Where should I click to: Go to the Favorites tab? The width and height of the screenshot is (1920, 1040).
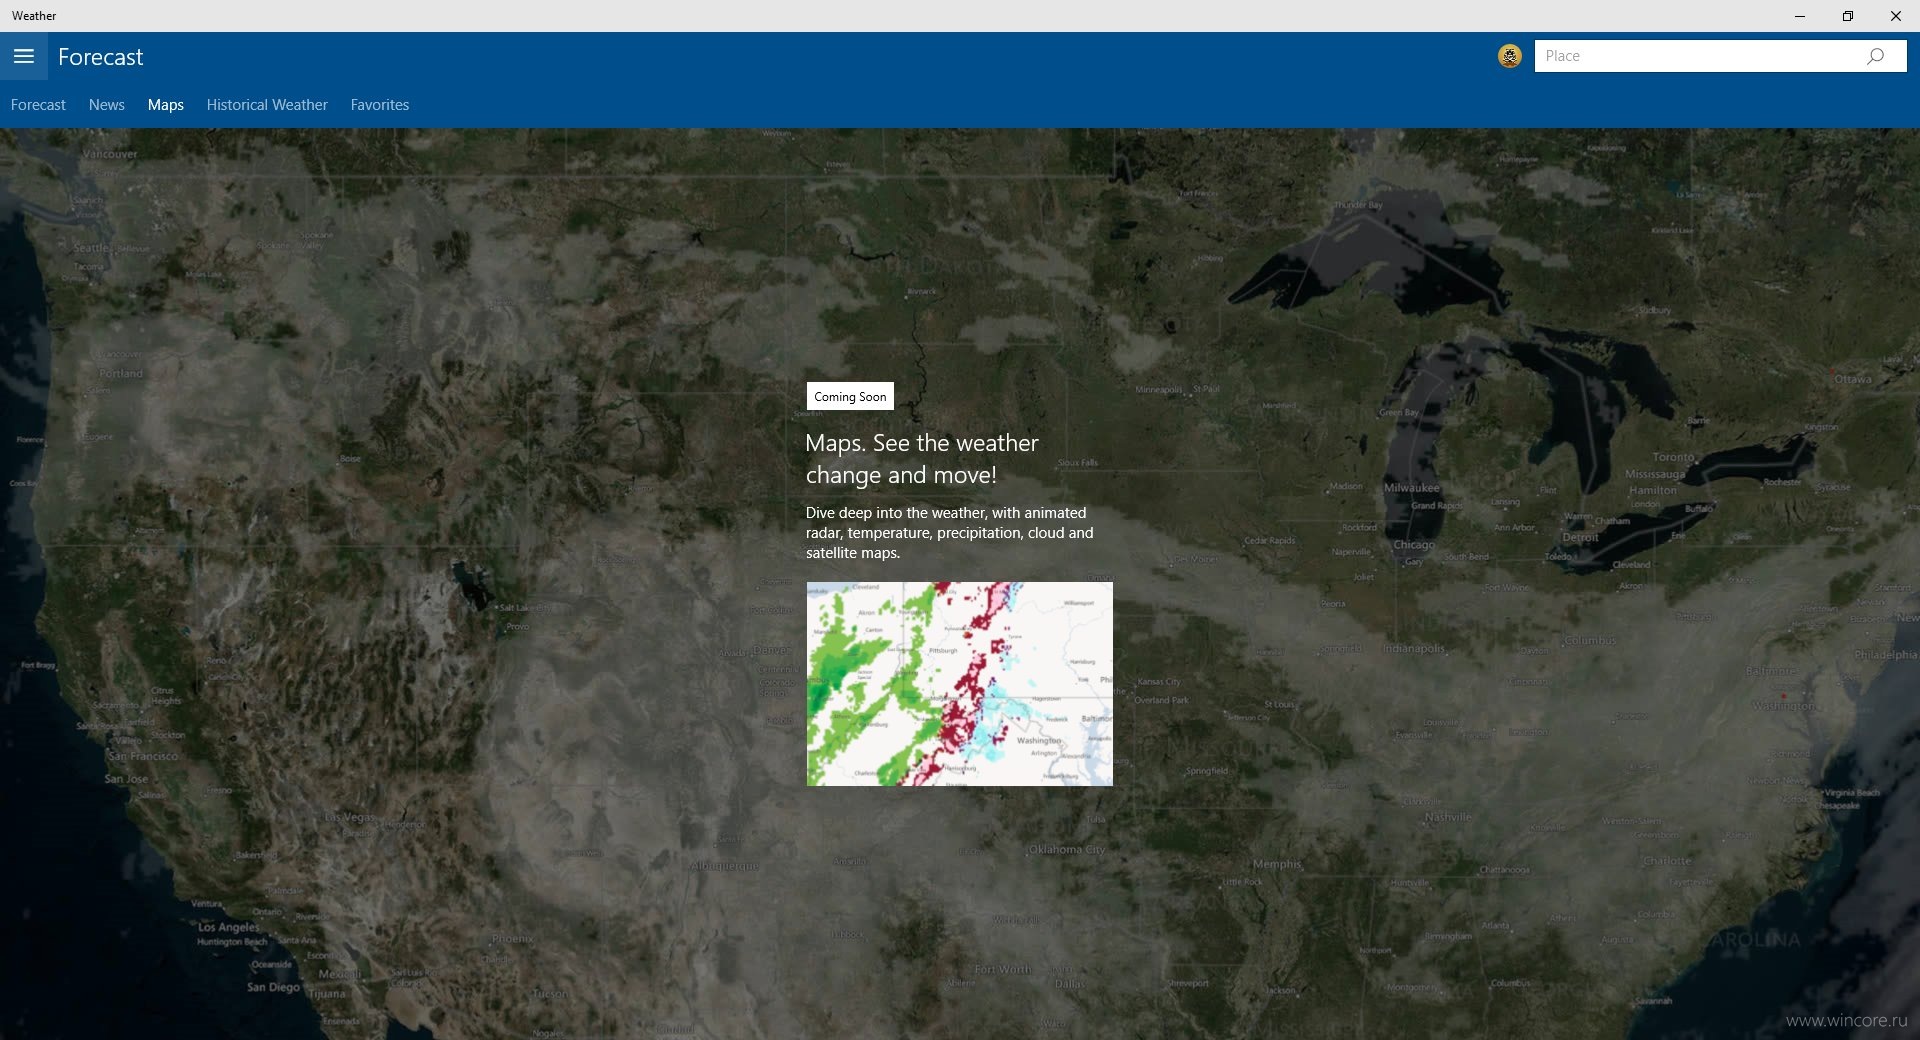pyautogui.click(x=380, y=105)
